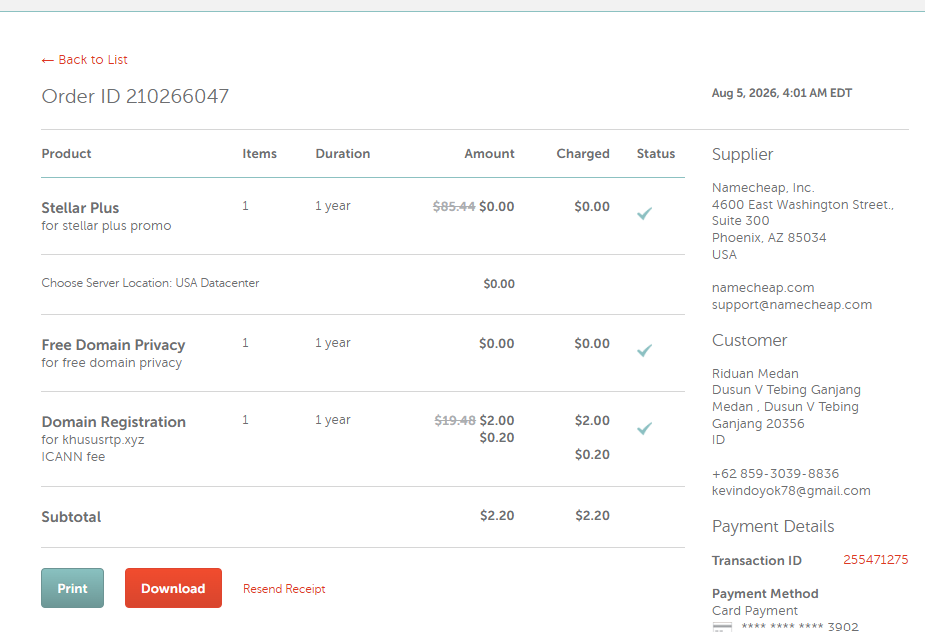Viewport: 925px width, 632px height.
Task: Click 'for stellar plus promo' text
Action: [x=106, y=226]
